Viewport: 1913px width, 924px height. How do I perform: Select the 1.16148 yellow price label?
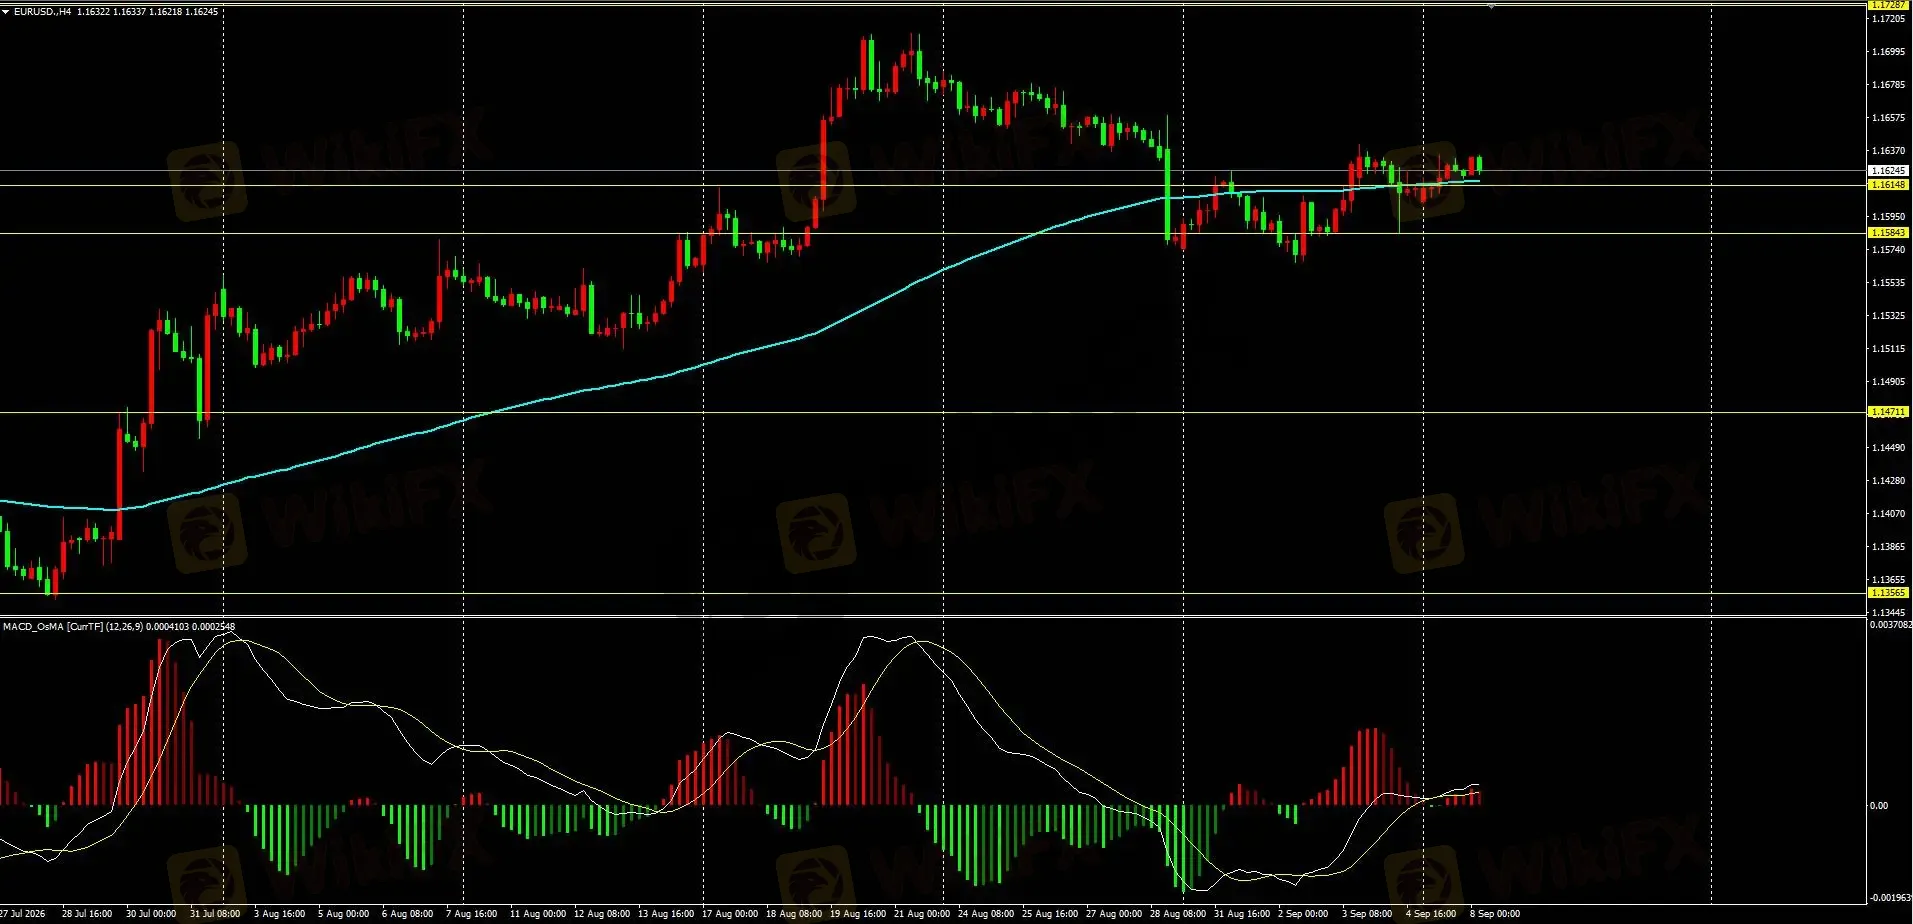(1888, 185)
